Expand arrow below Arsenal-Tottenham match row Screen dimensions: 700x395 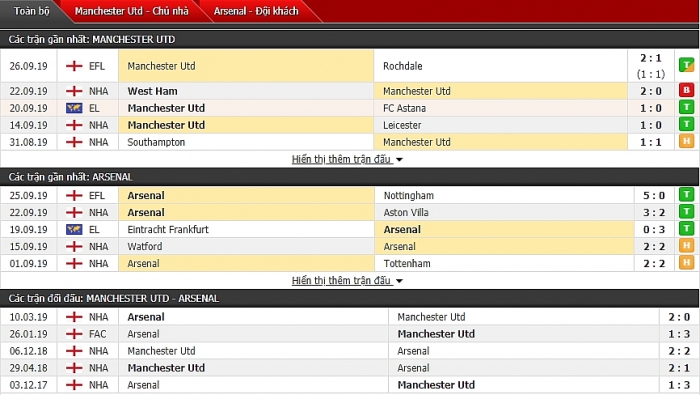pyautogui.click(x=399, y=281)
